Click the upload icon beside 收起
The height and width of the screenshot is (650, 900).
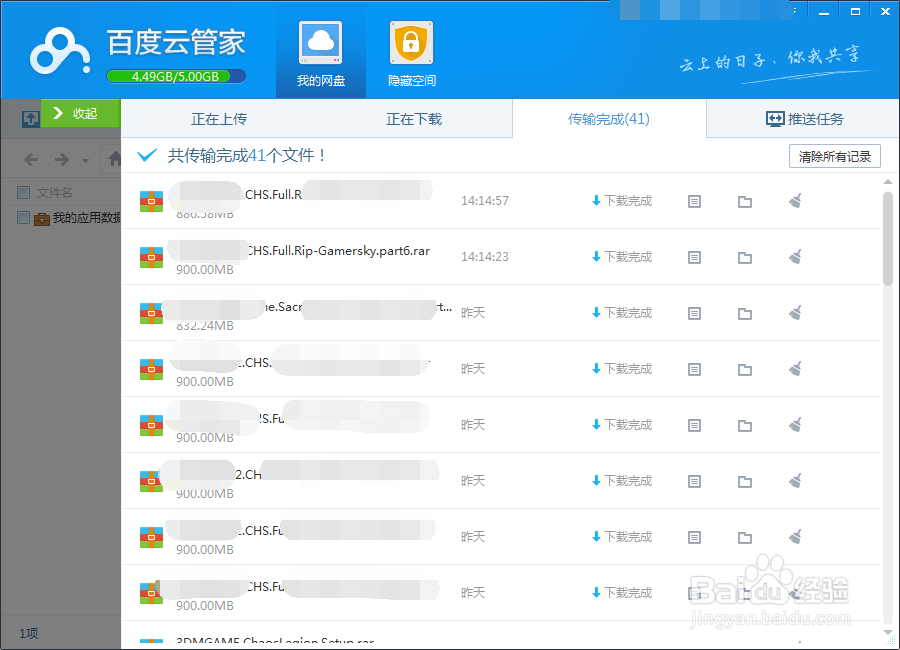pyautogui.click(x=30, y=119)
